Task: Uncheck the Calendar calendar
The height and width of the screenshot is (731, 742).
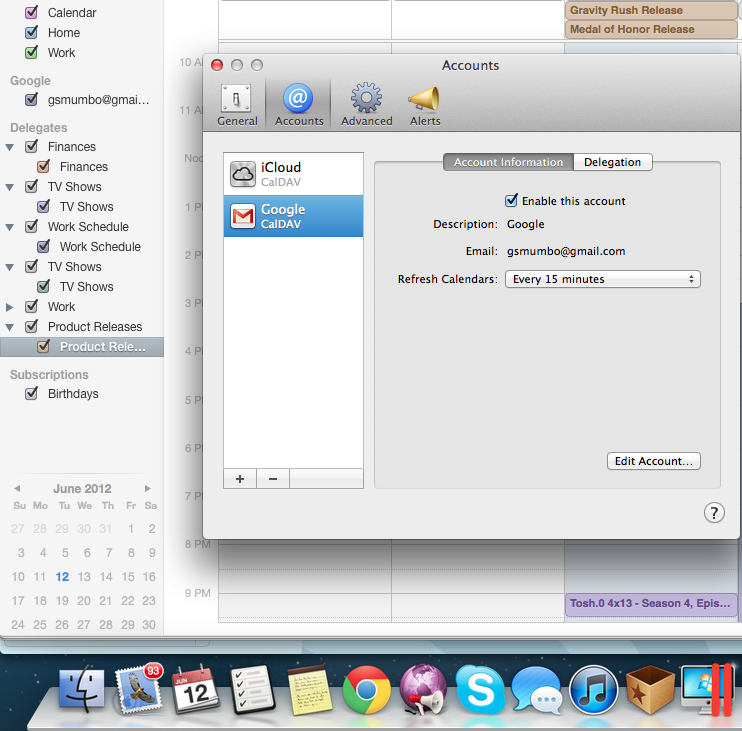Action: 31,12
